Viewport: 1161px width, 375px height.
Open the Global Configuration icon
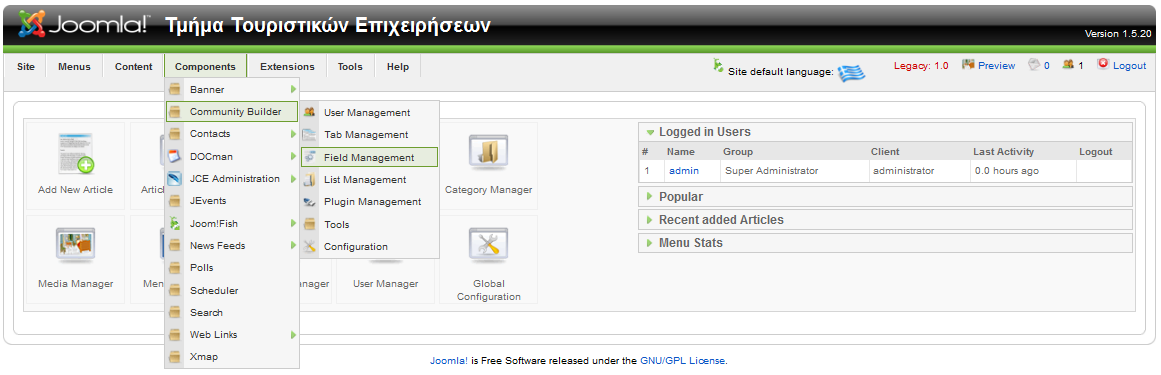[488, 246]
